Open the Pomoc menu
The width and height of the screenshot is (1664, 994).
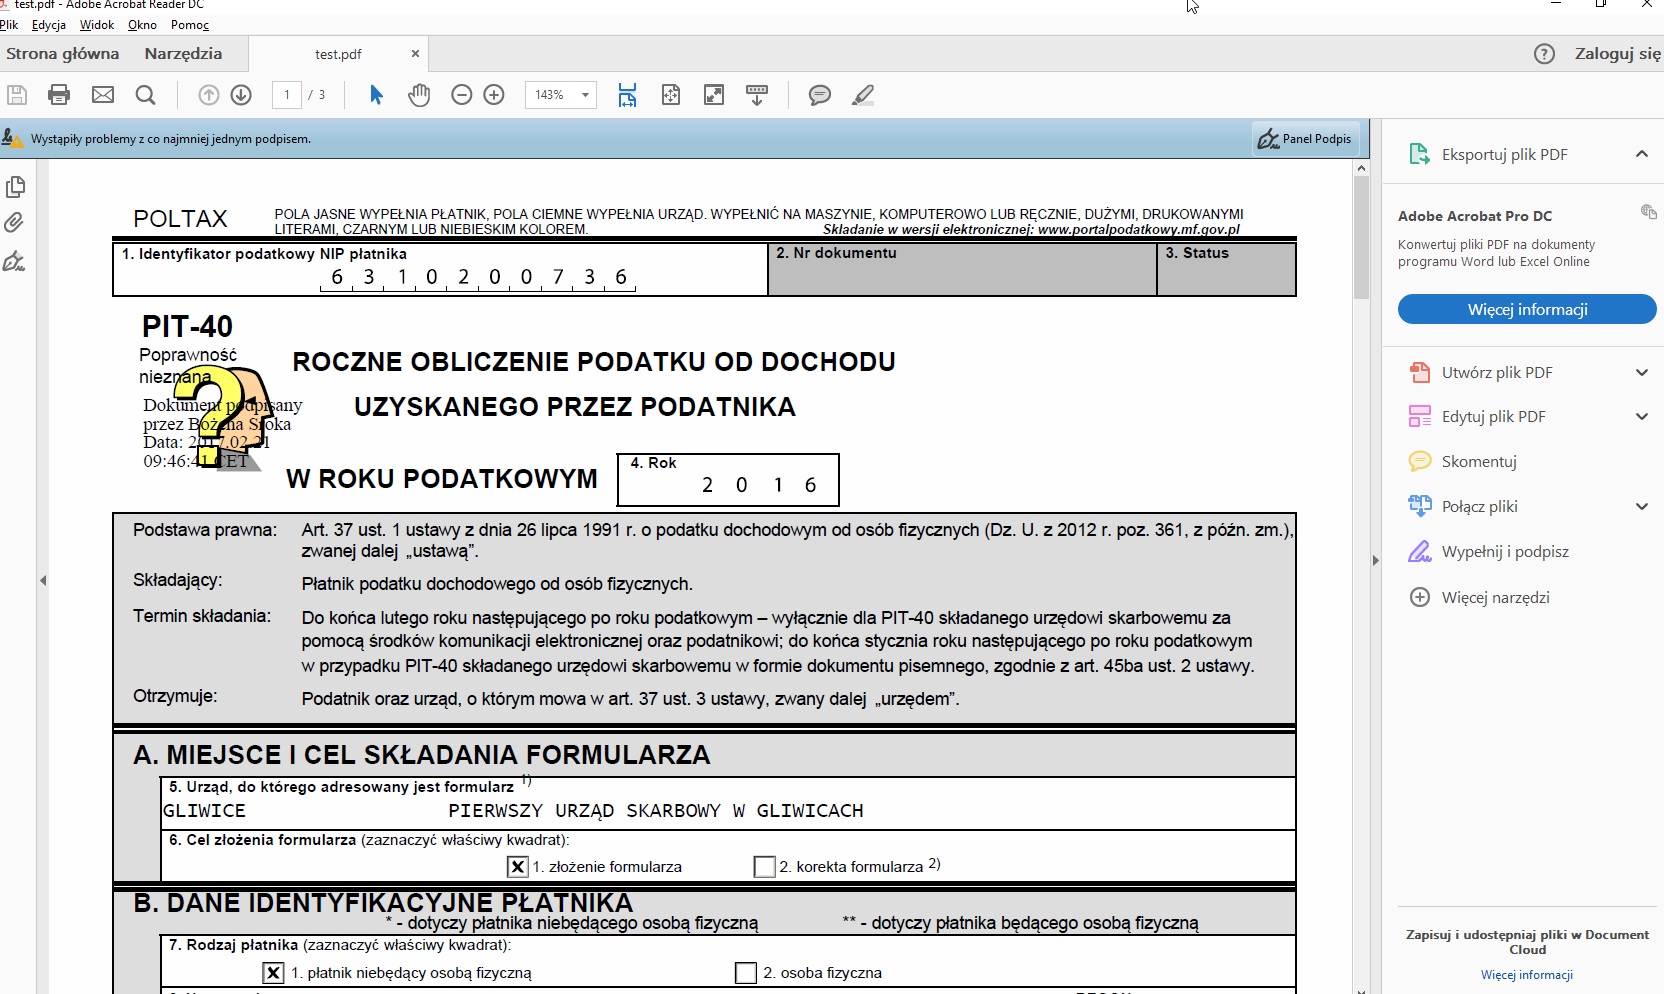click(x=190, y=25)
